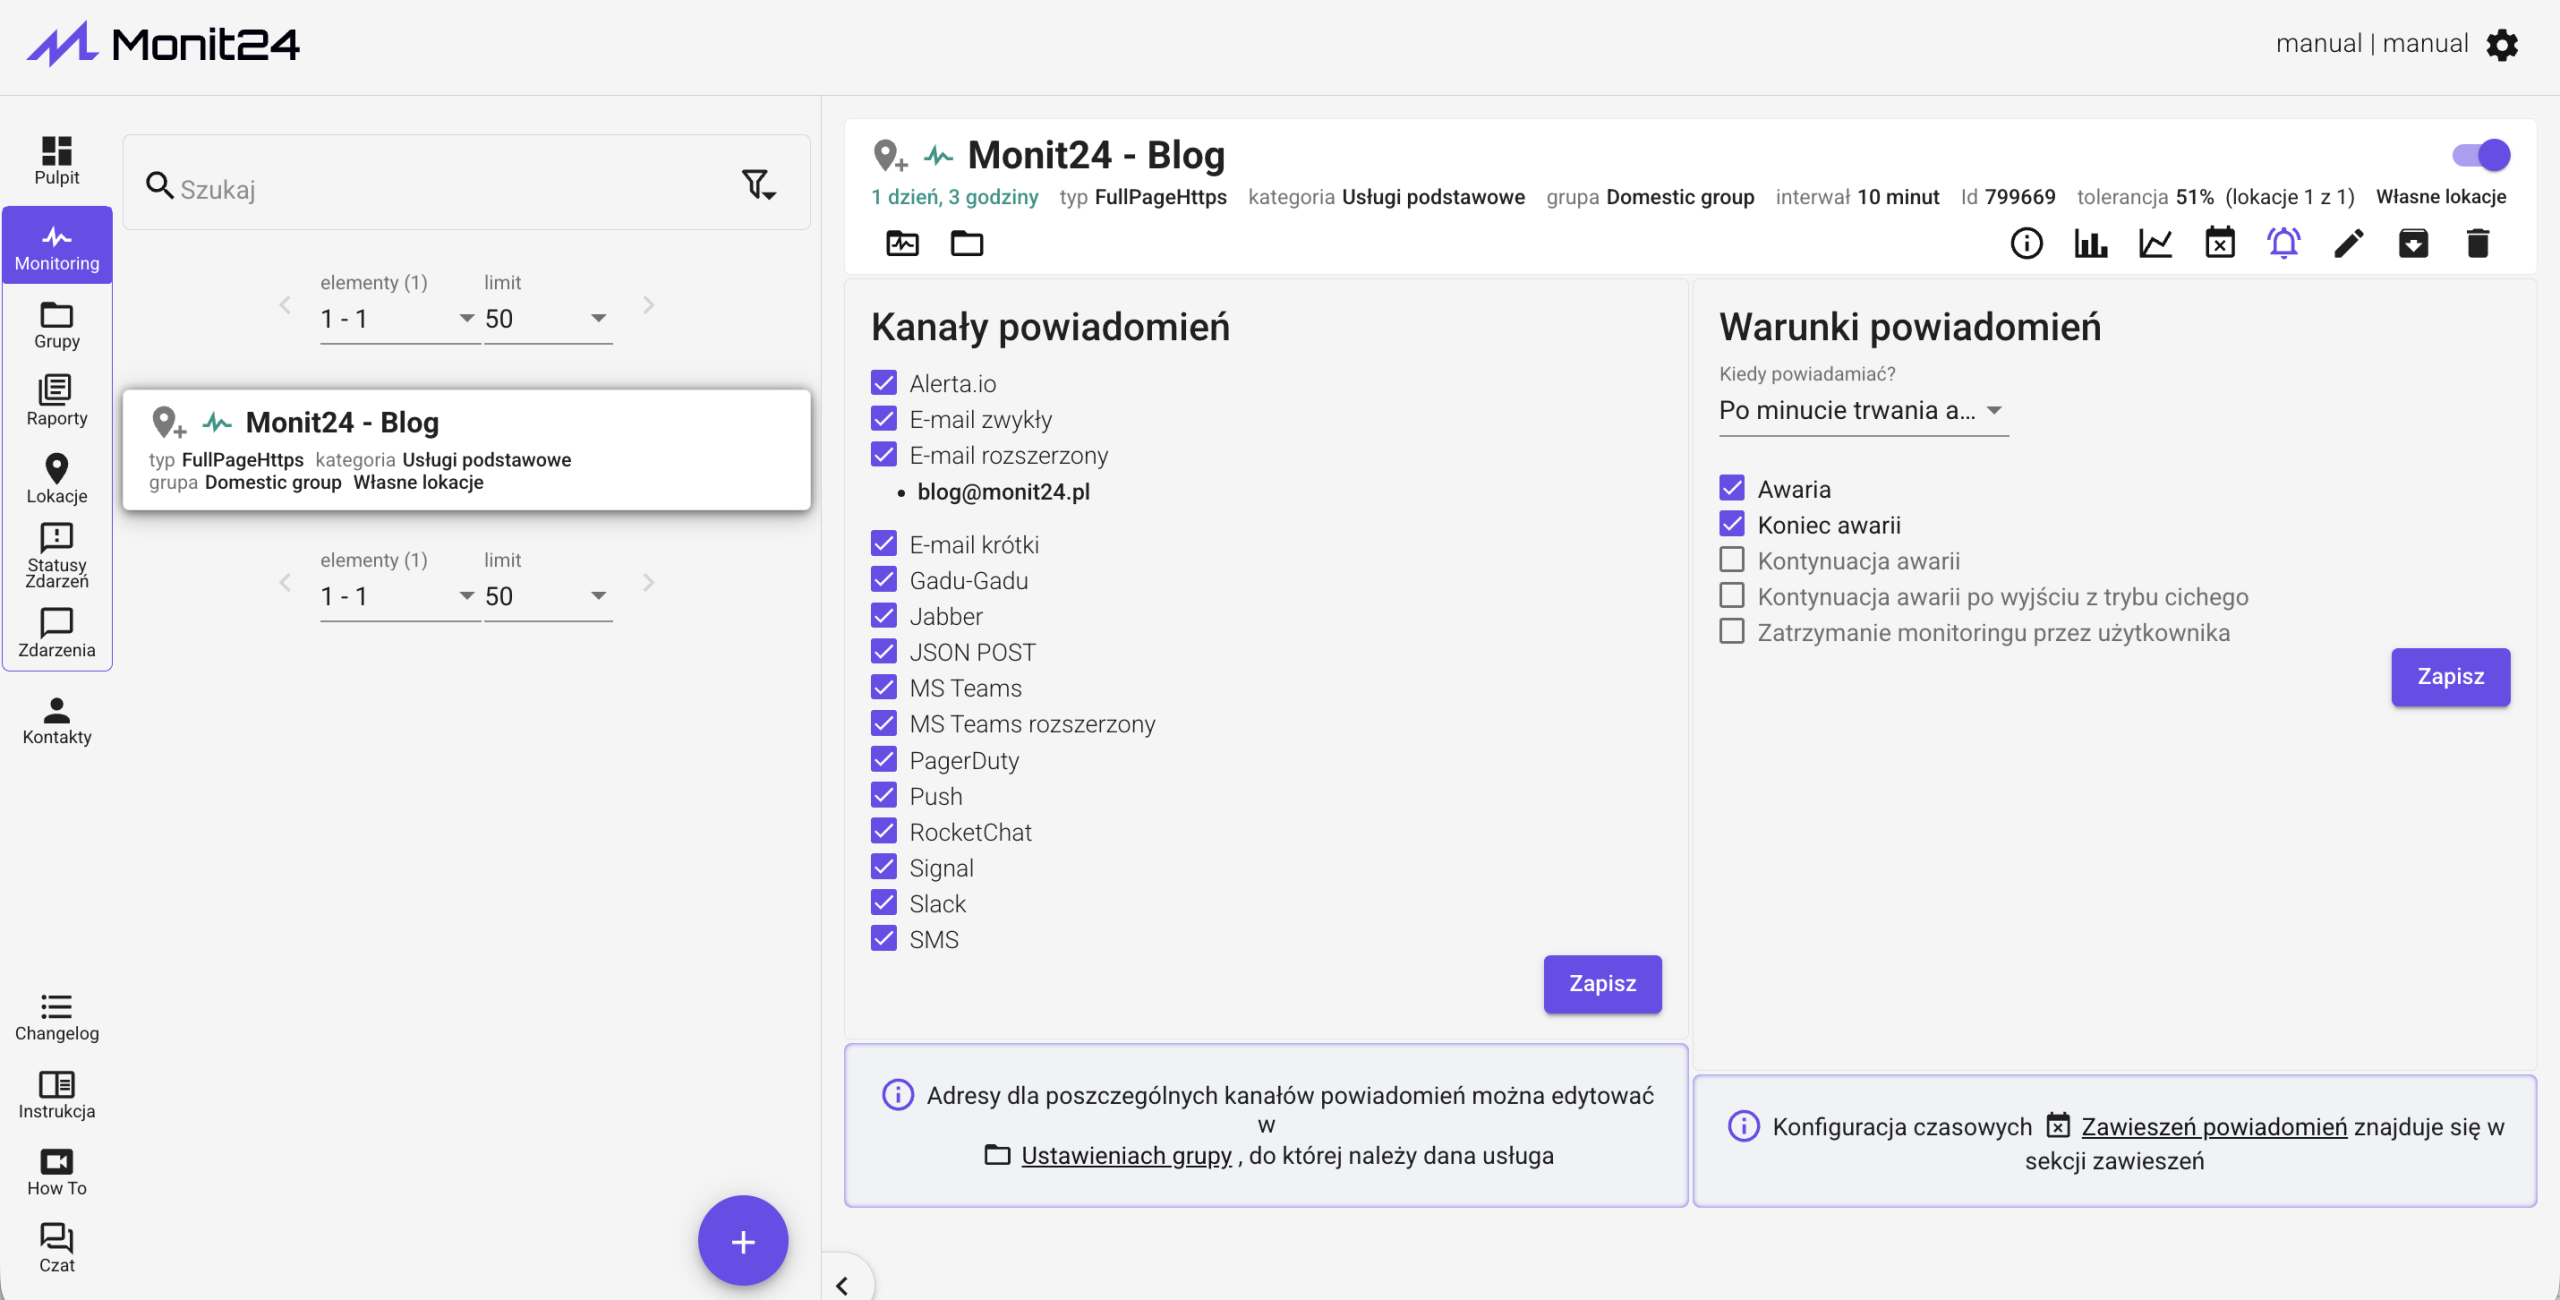Click the trash delete icon
This screenshot has height=1300, width=2560.
2478,243
